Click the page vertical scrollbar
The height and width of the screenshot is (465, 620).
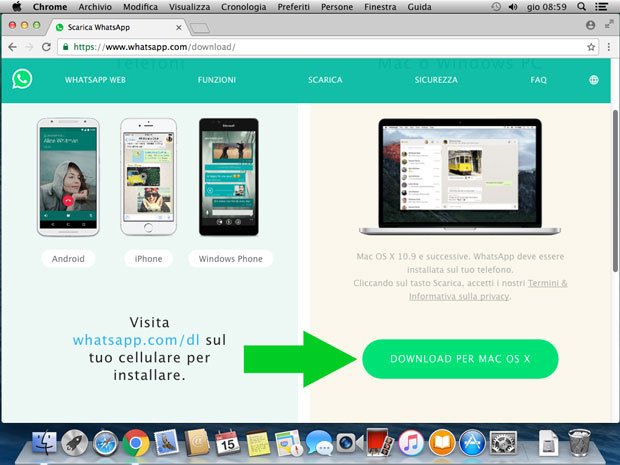point(615,191)
